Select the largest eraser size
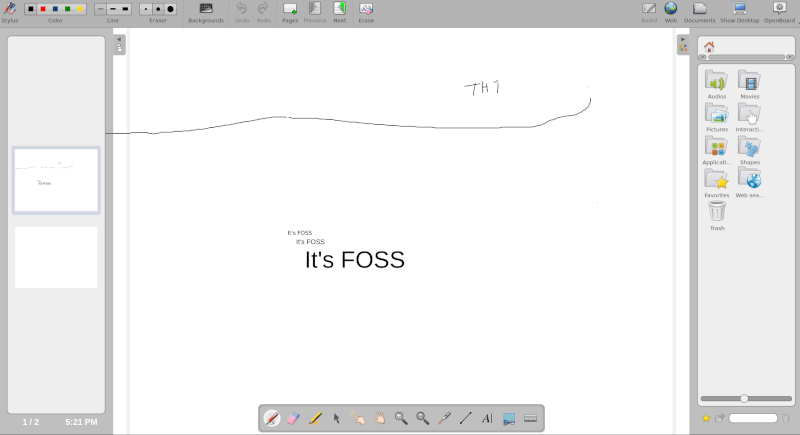This screenshot has height=435, width=800. click(170, 9)
